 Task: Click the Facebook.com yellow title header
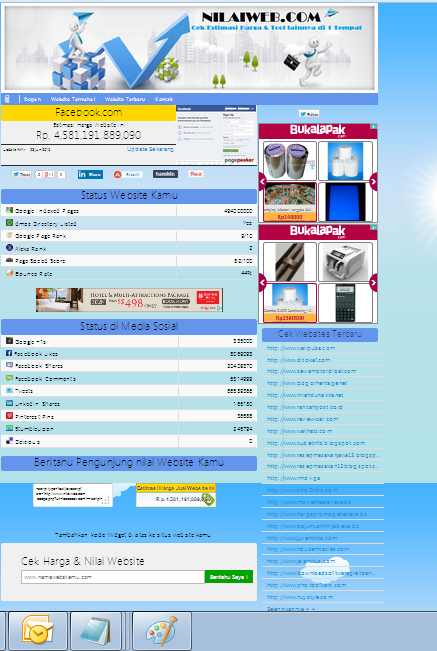[88, 113]
